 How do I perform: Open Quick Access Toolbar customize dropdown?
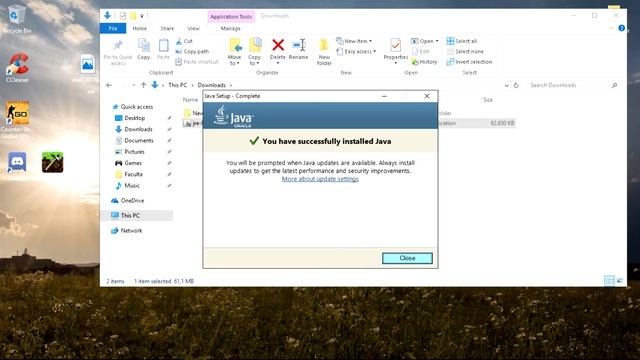(142, 16)
